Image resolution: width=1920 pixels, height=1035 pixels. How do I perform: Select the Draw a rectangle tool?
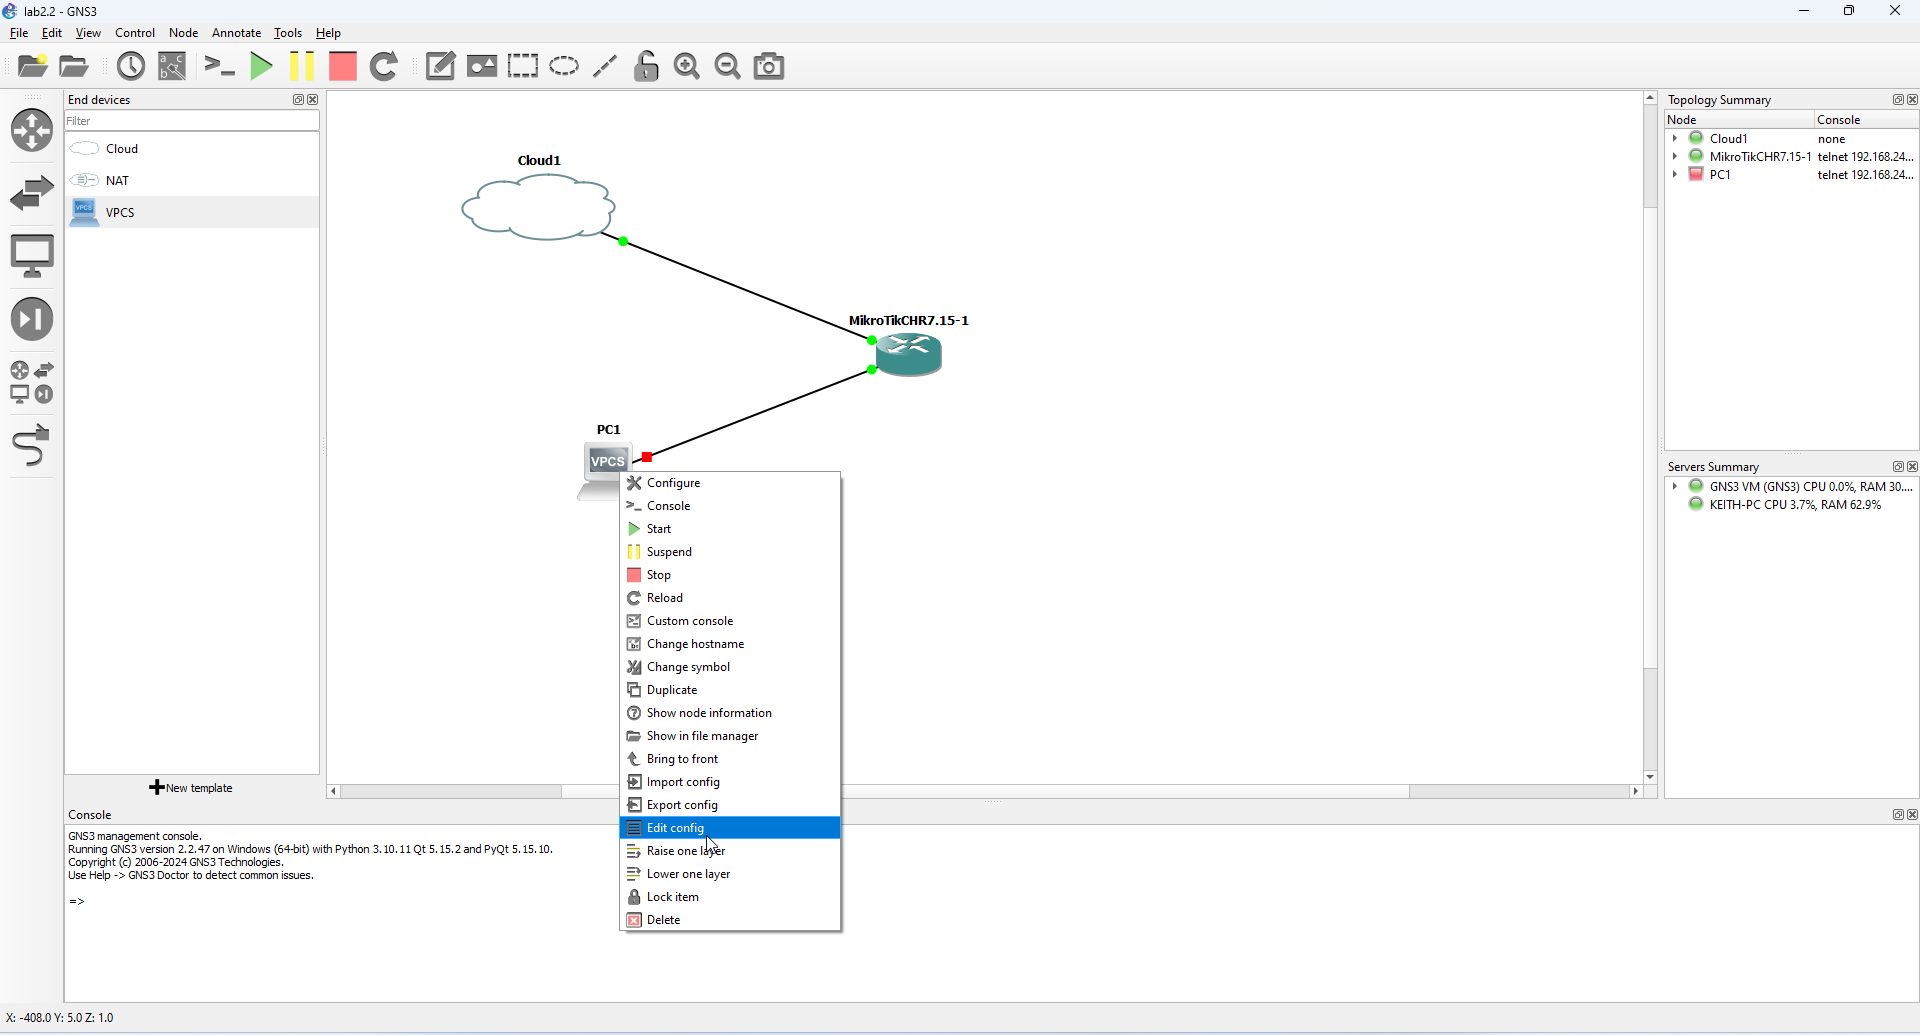523,66
